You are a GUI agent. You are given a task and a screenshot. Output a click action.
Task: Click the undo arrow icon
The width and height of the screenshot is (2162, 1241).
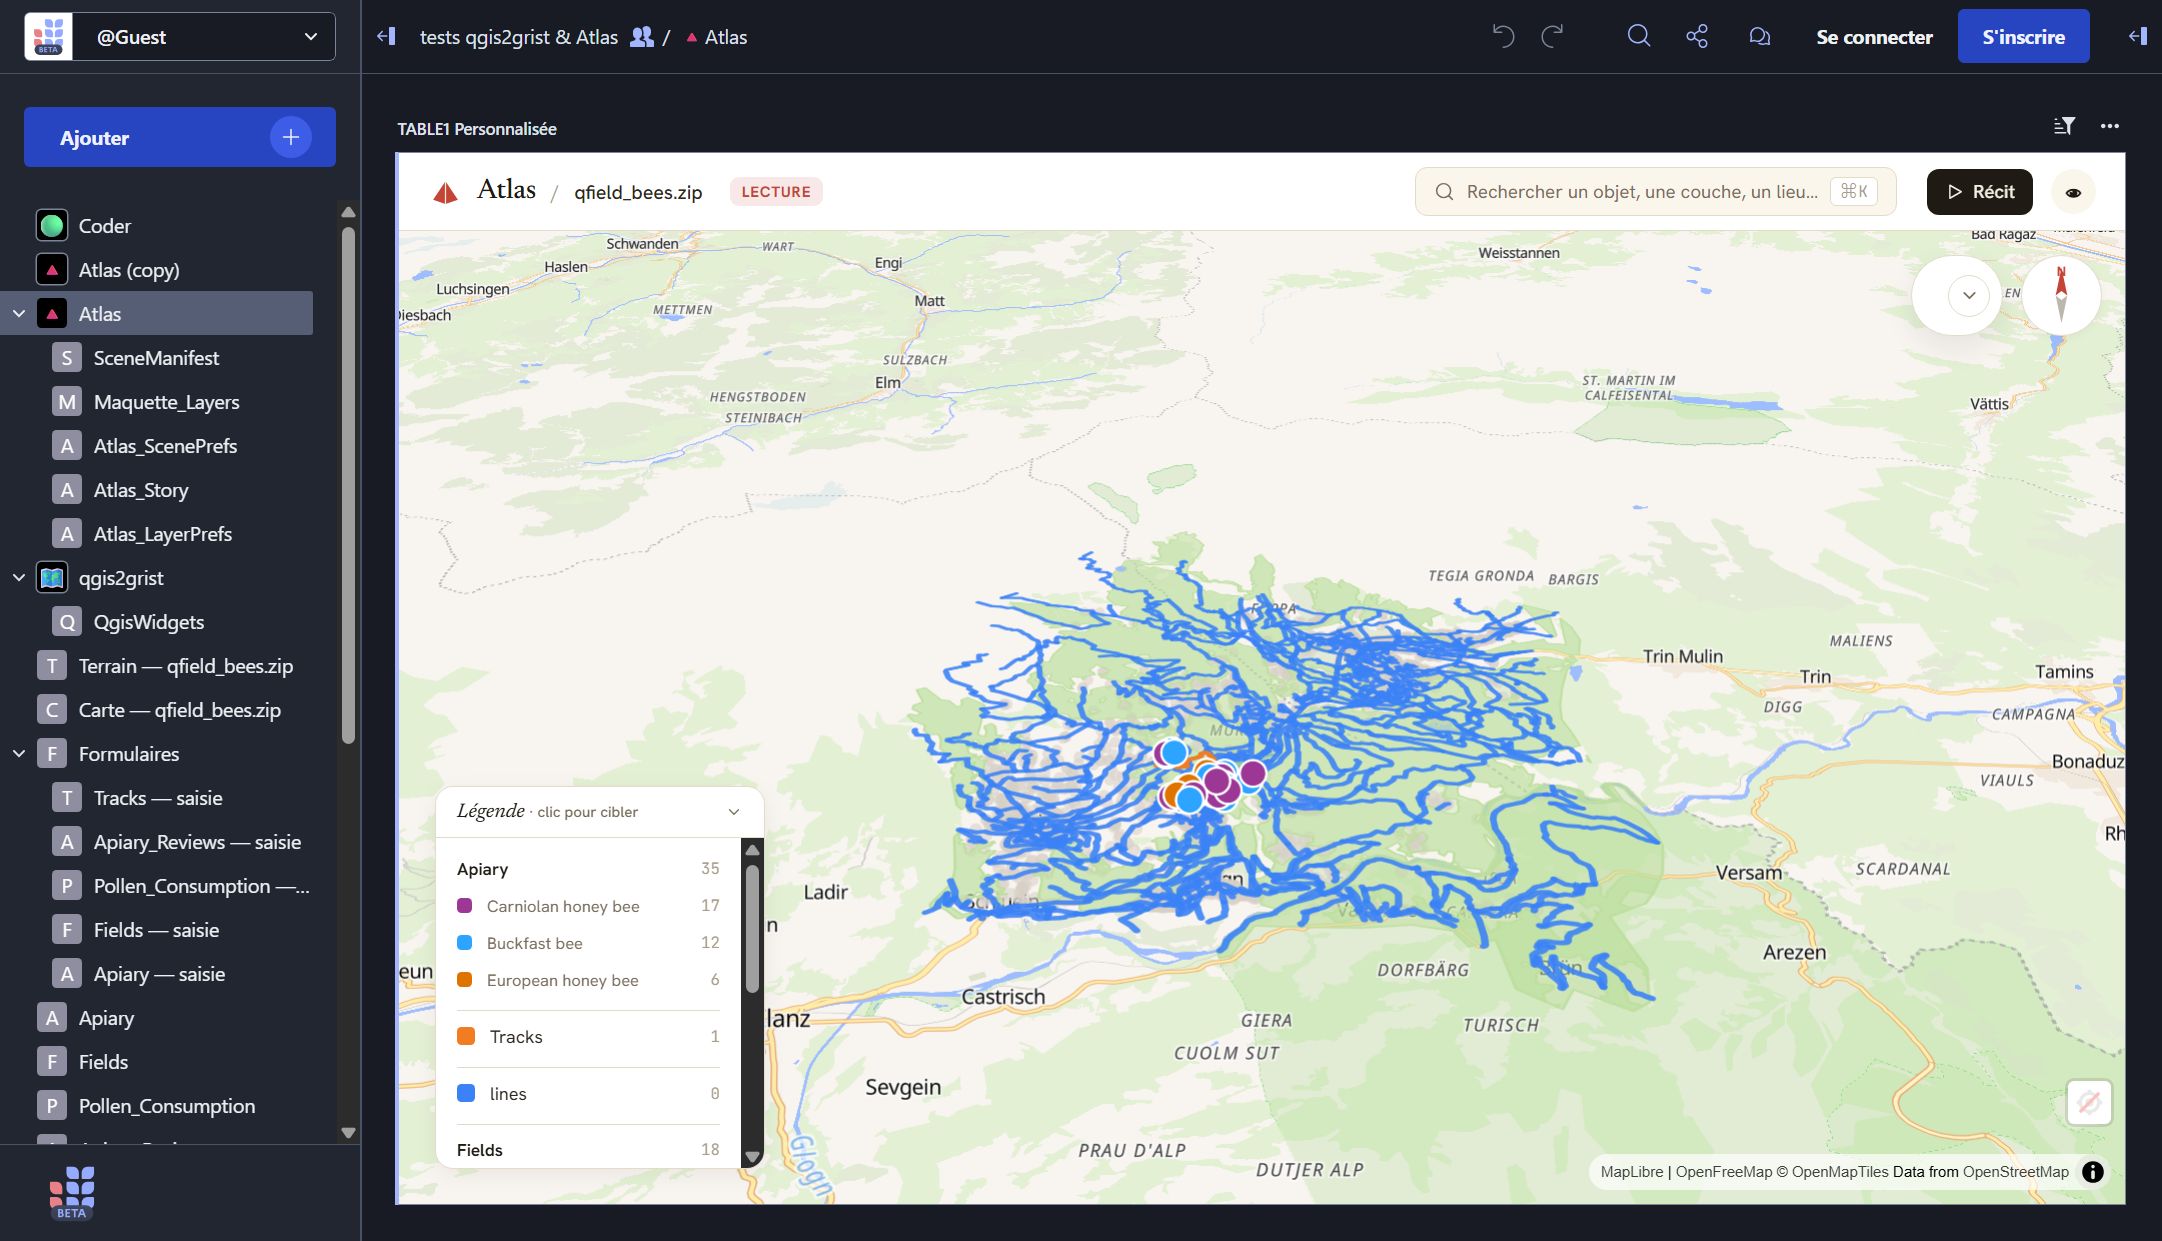tap(1503, 37)
